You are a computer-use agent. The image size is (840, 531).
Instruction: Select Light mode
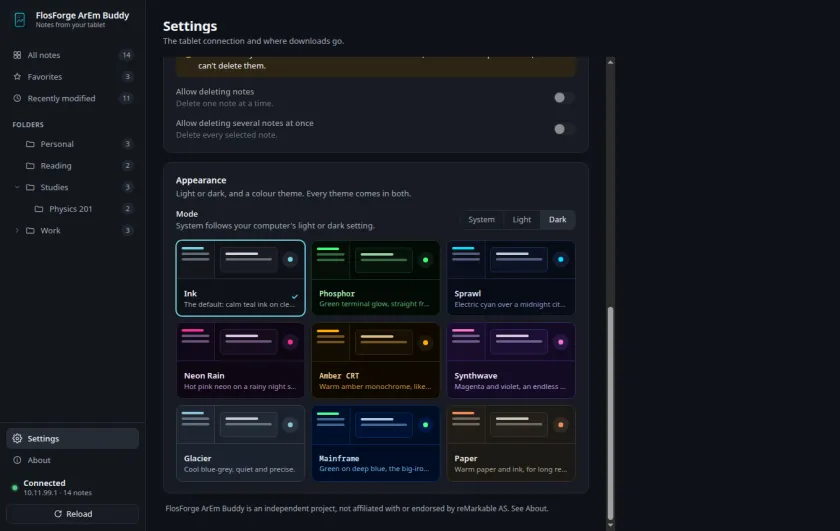[521, 220]
